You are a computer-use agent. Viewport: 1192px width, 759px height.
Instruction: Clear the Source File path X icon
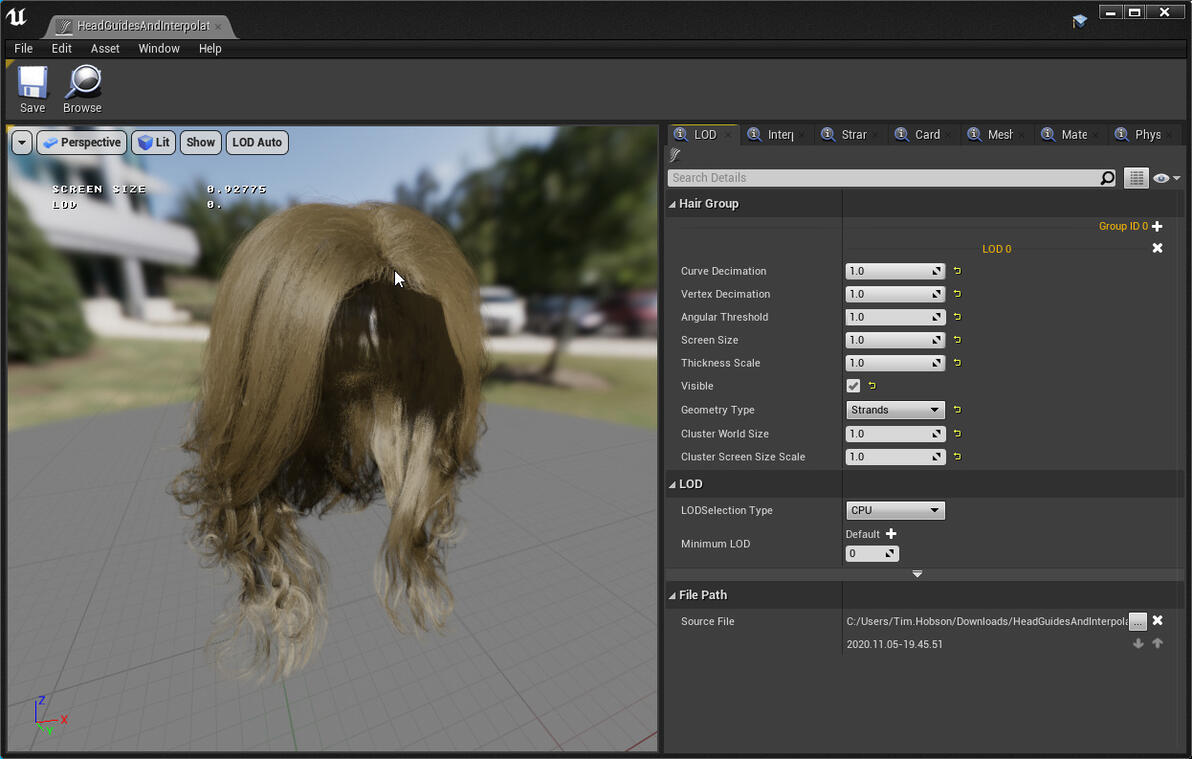tap(1157, 621)
